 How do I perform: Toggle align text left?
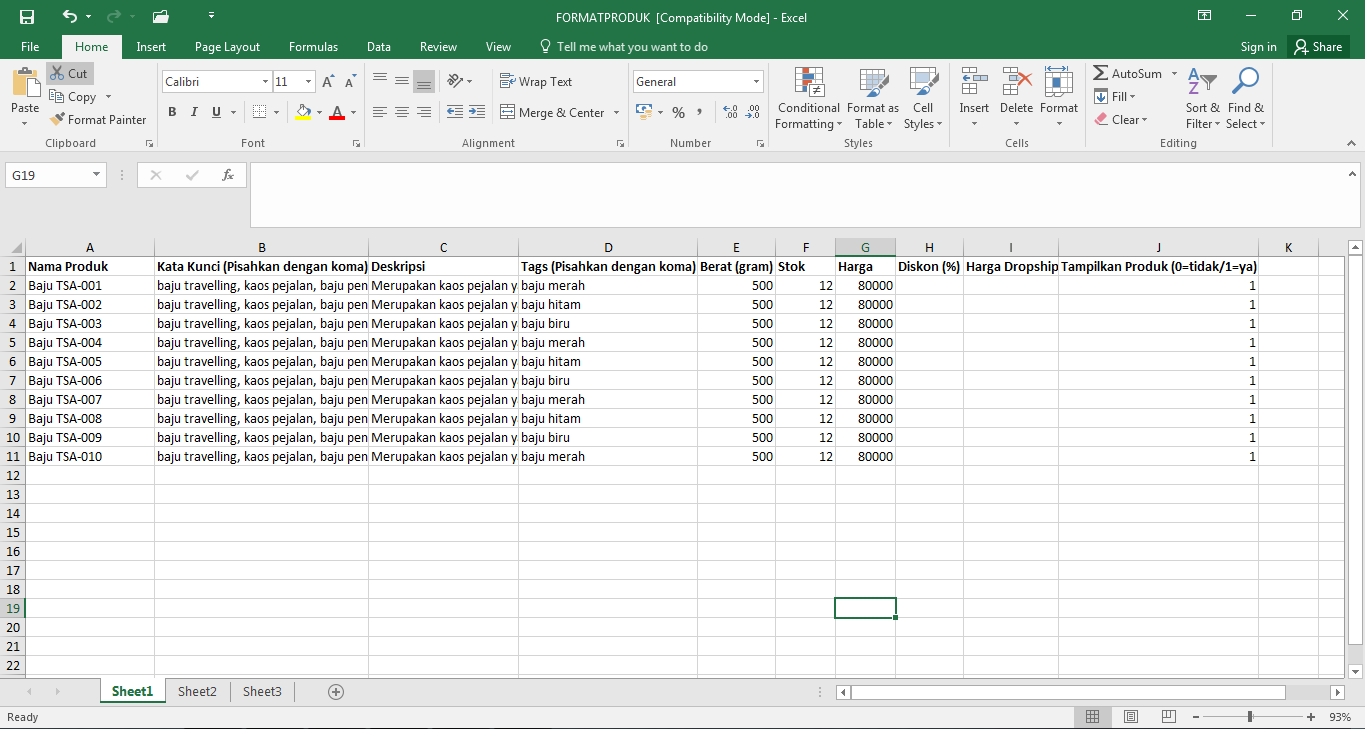[x=380, y=112]
